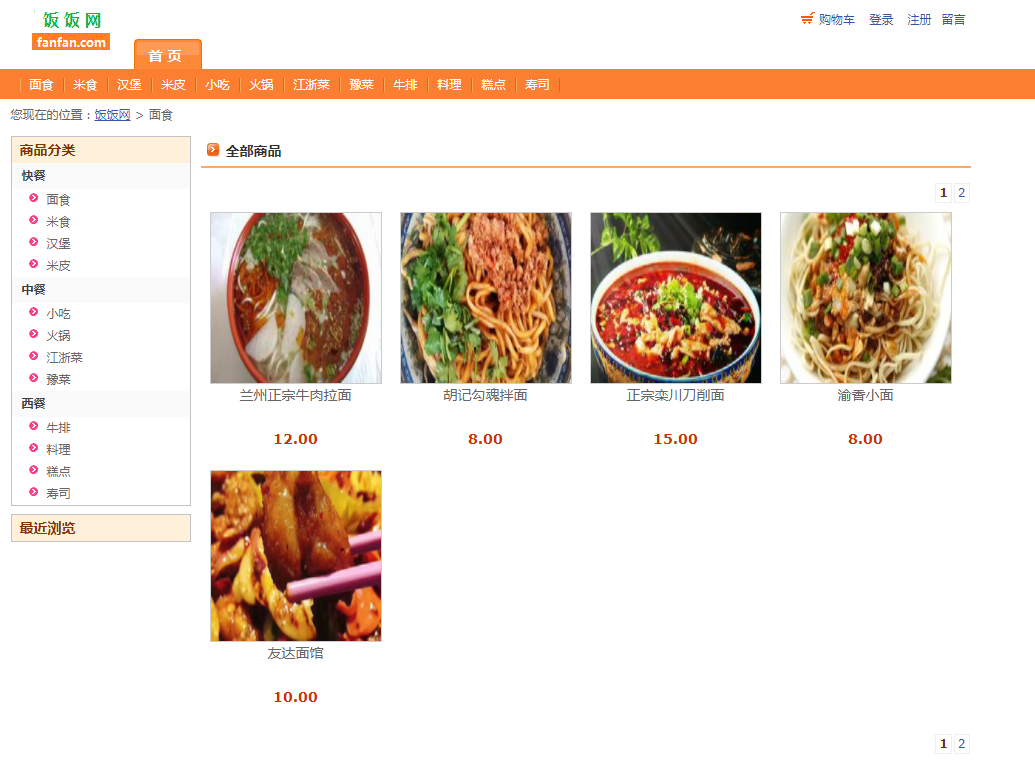Select 糕点 in the orange navigation bar
The image size is (1035, 767).
click(493, 84)
